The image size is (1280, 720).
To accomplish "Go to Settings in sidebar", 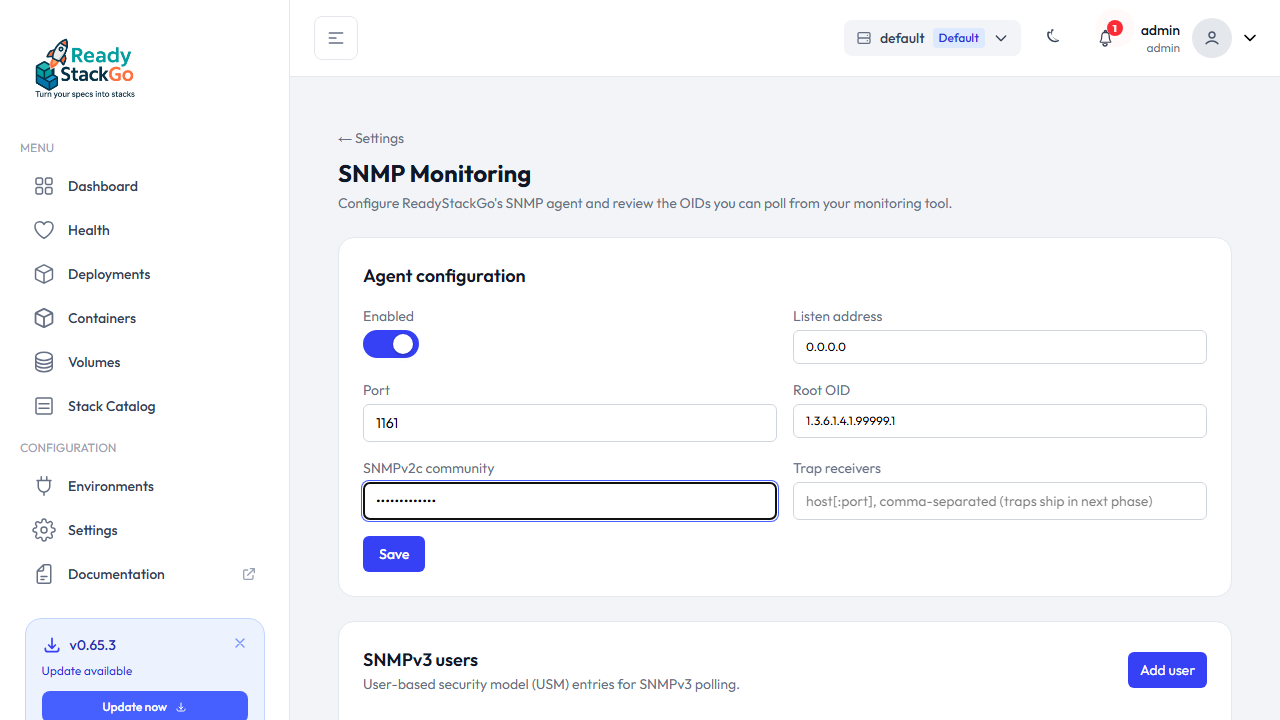I will point(145,530).
